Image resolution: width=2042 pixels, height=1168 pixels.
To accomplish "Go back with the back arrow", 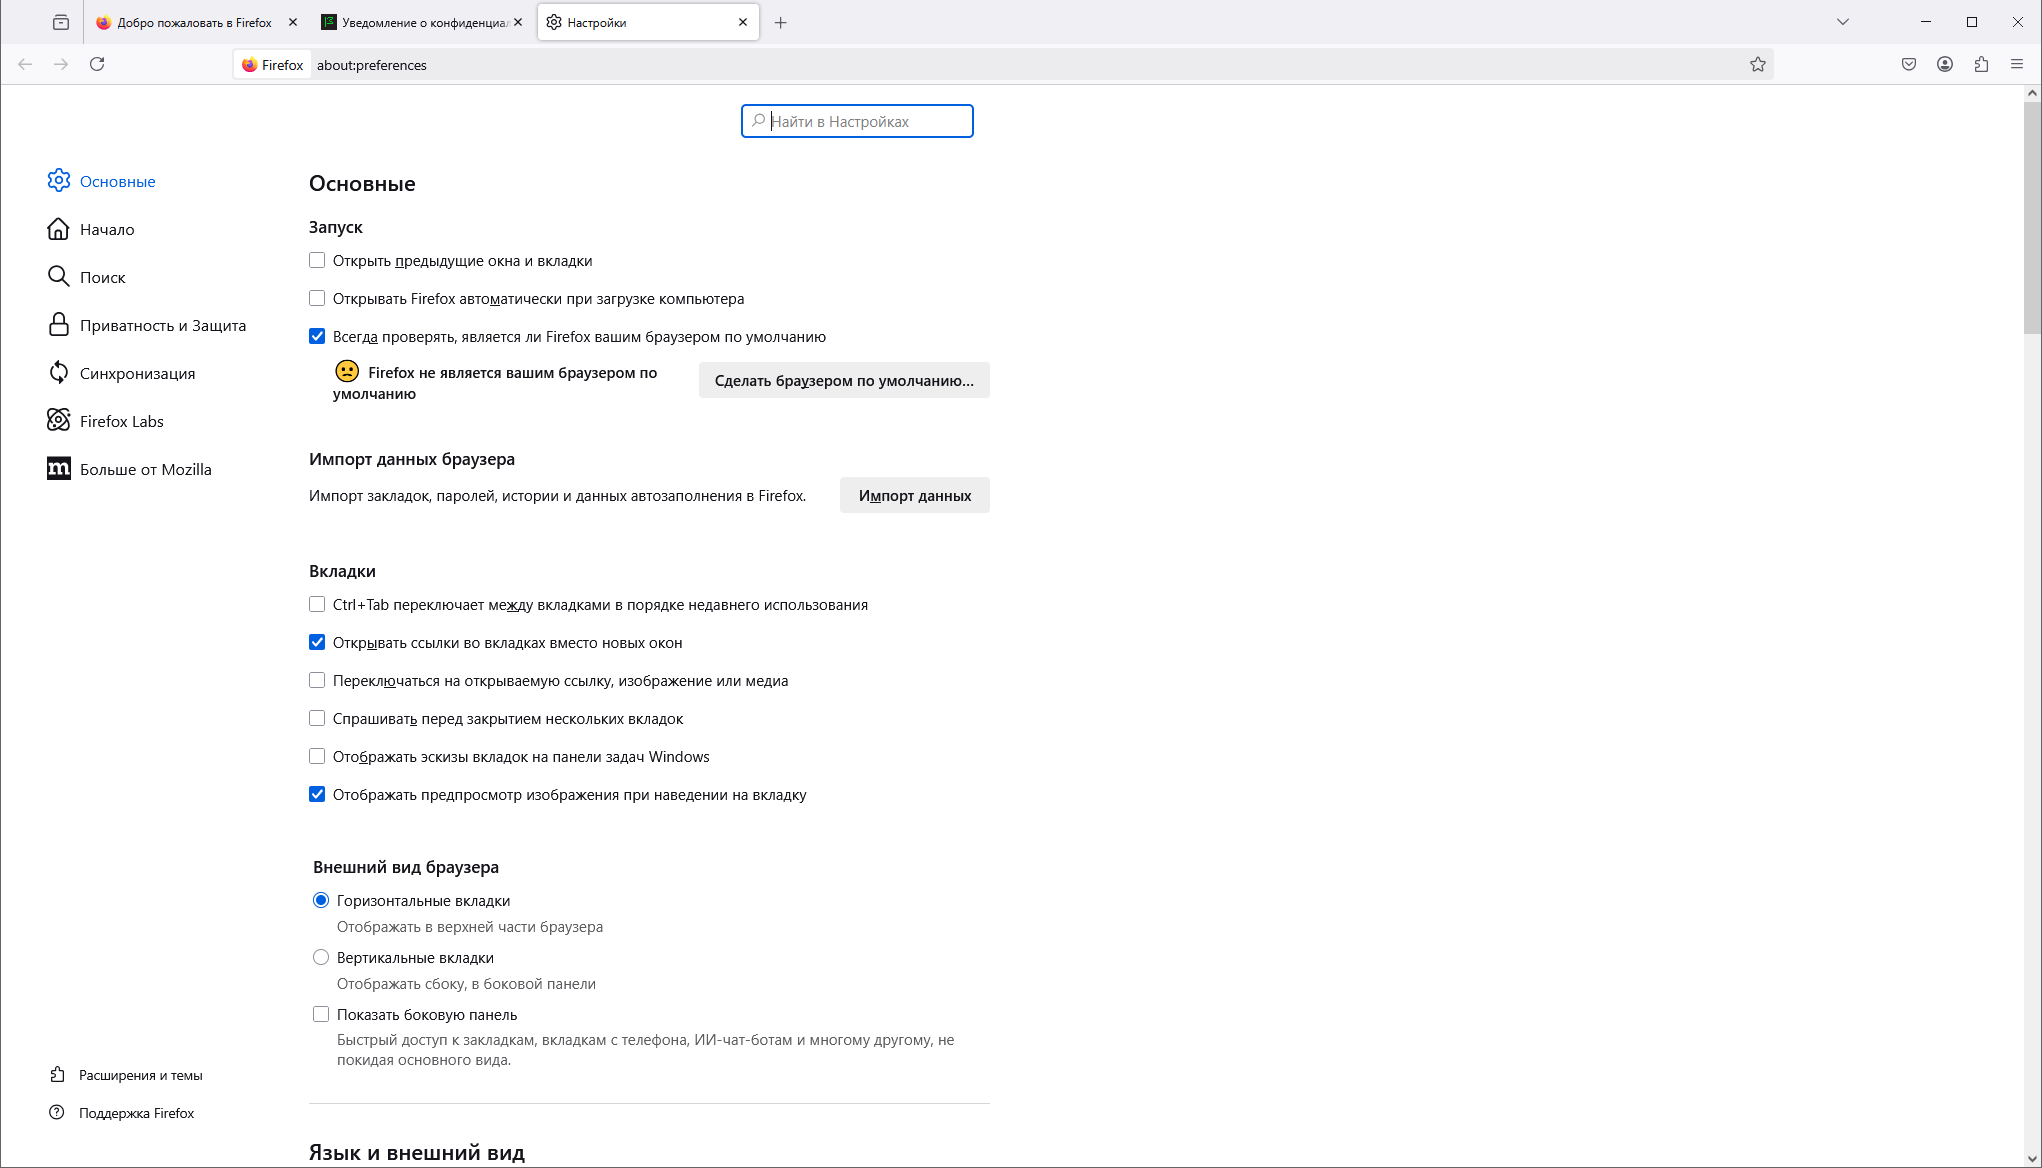I will coord(25,64).
